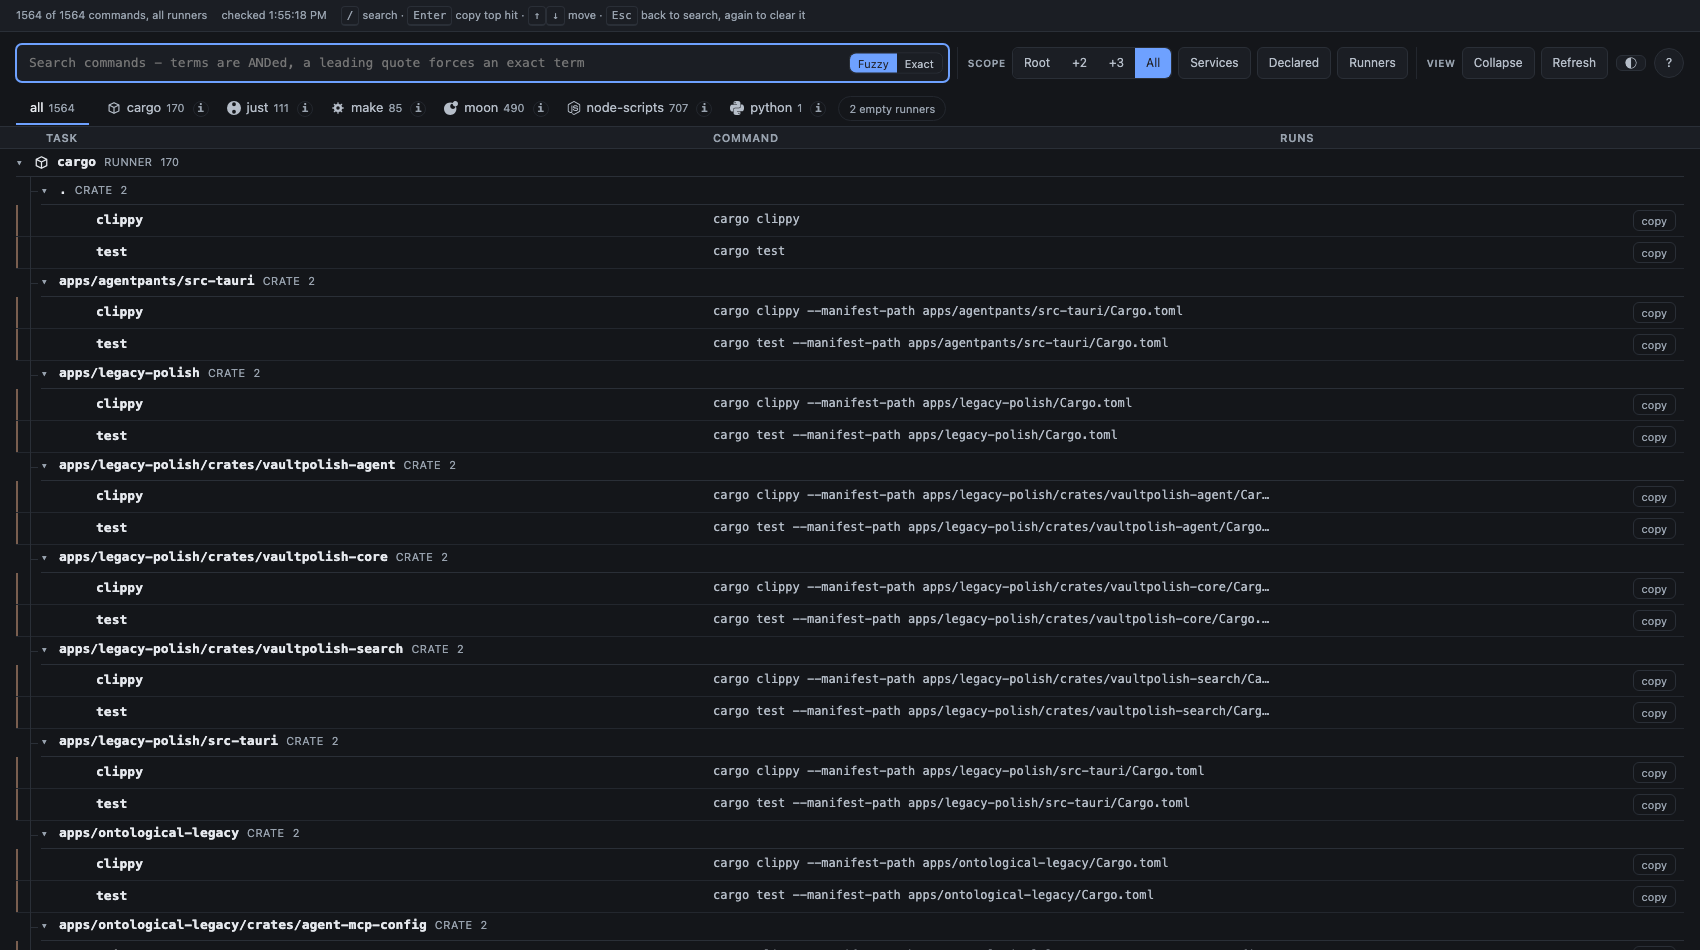Collapse the cargo RUNNER group
The image size is (1700, 950).
[19, 163]
